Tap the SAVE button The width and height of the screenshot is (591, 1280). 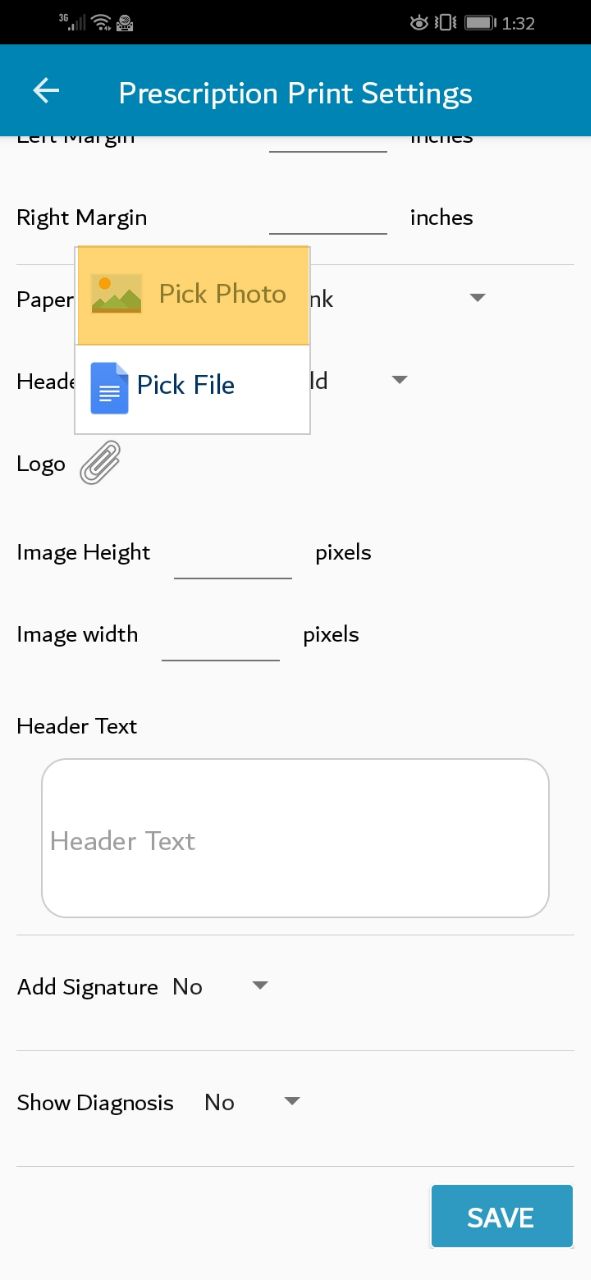(502, 1216)
